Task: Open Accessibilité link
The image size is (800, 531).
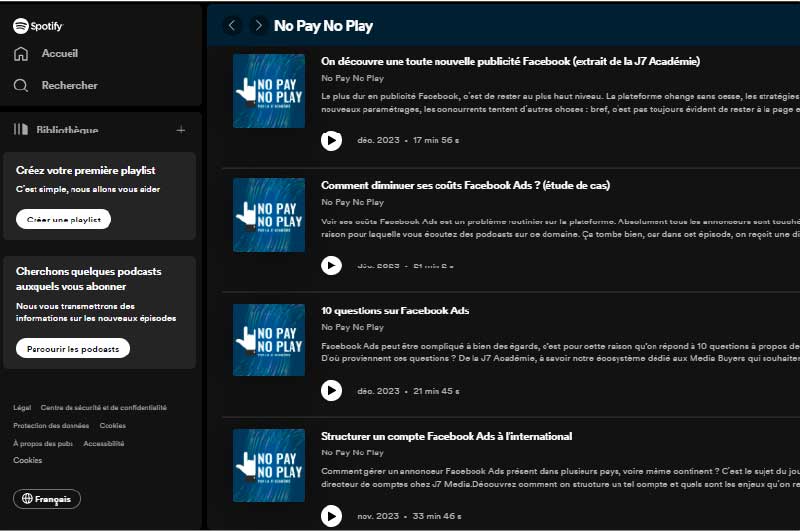Action: [104, 443]
